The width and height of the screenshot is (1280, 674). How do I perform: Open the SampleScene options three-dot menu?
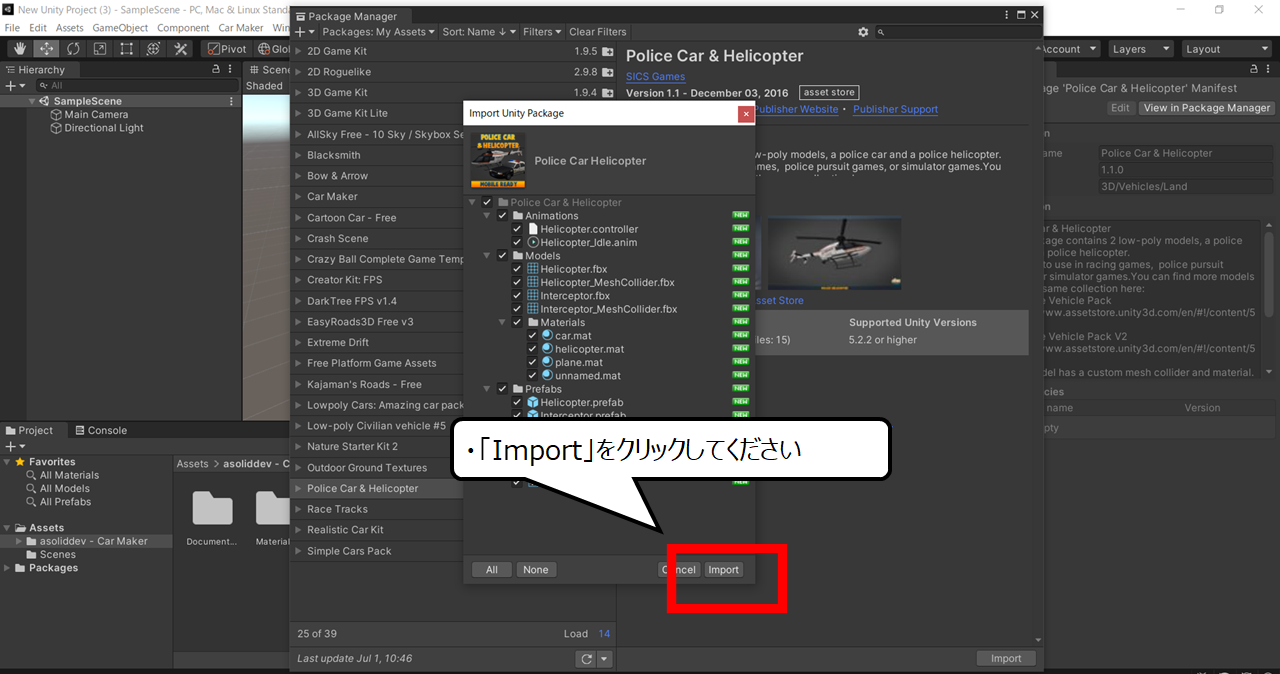click(232, 101)
